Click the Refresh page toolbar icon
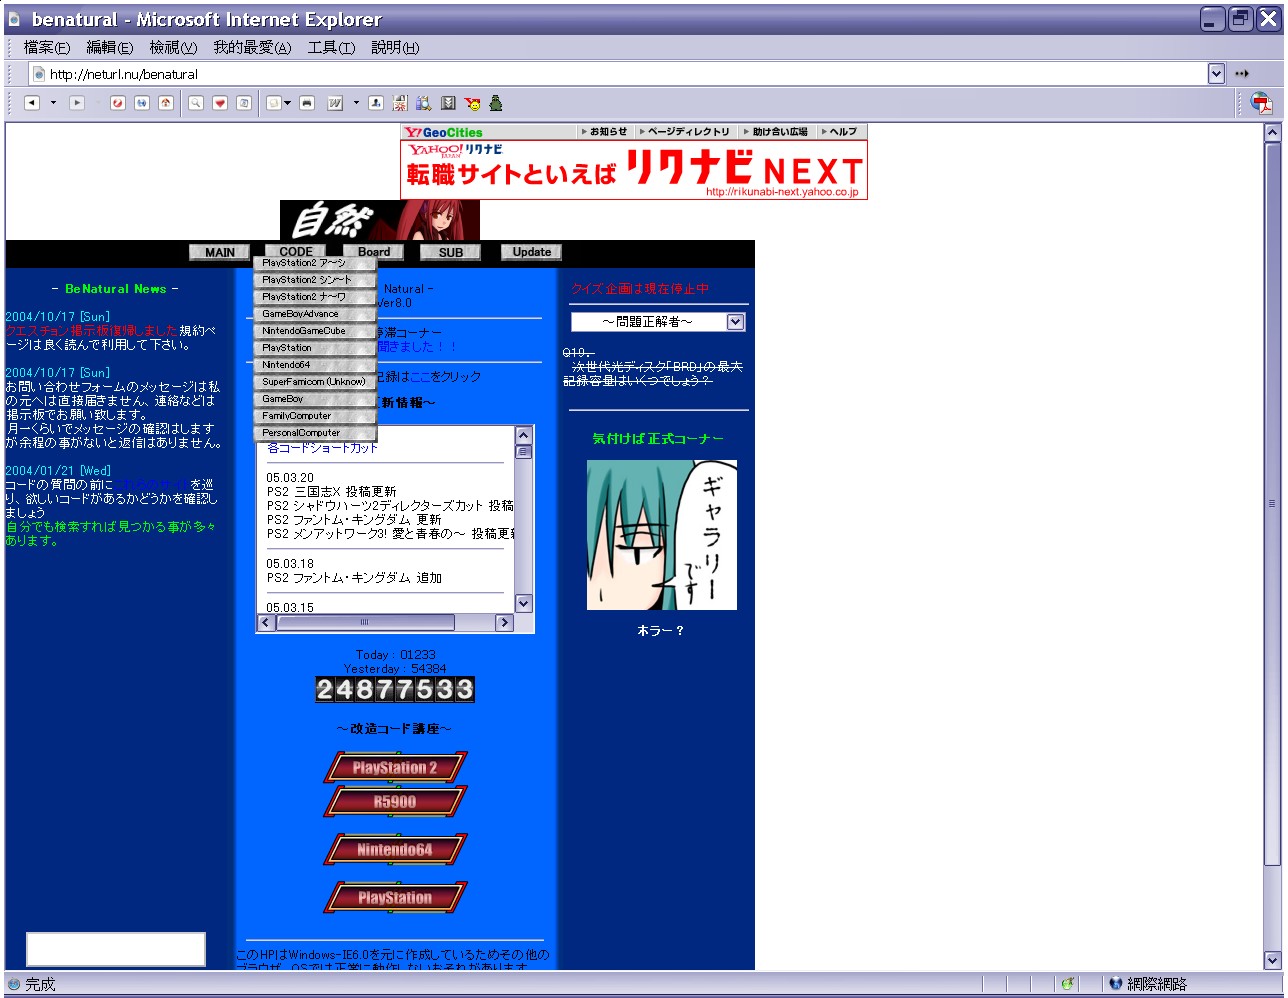The image size is (1288, 998). [x=142, y=103]
